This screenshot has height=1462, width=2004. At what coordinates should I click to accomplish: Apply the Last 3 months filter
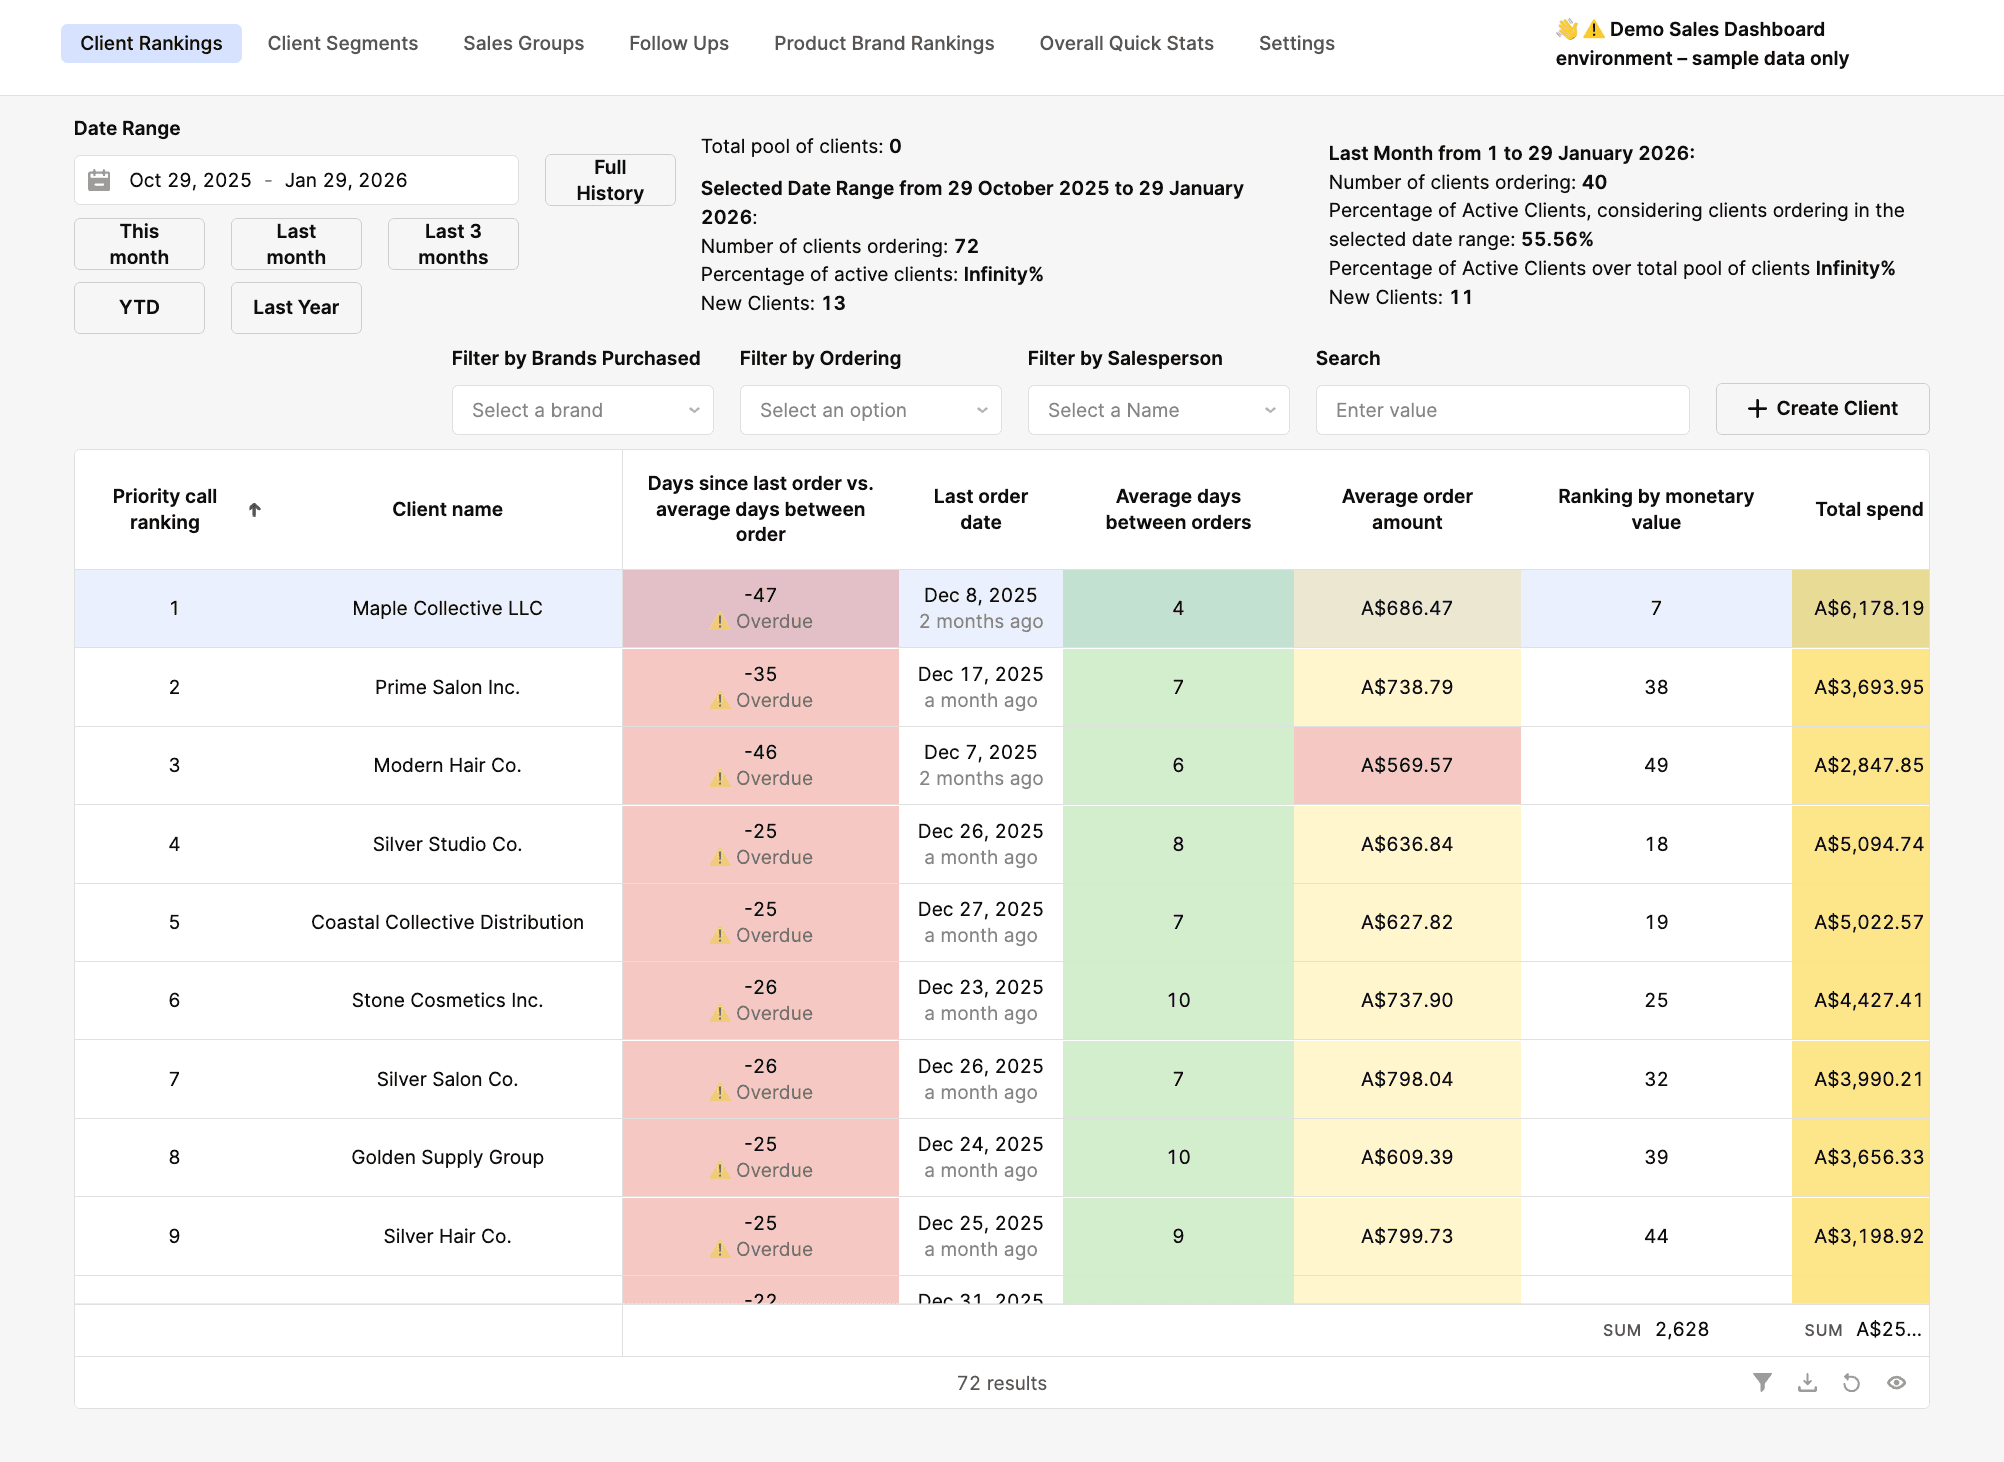coord(452,243)
